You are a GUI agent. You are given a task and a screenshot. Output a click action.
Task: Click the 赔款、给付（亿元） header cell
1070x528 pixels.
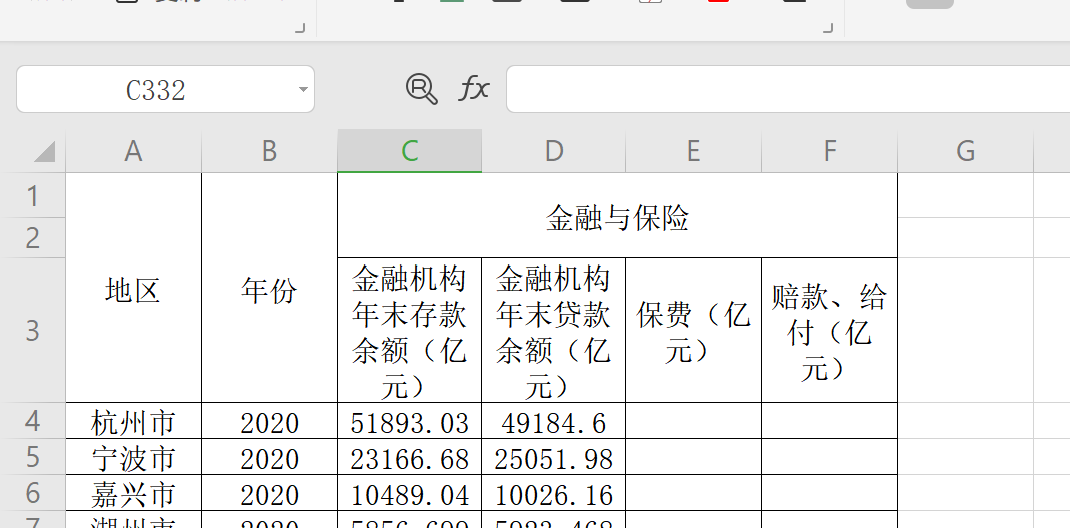pyautogui.click(x=829, y=330)
